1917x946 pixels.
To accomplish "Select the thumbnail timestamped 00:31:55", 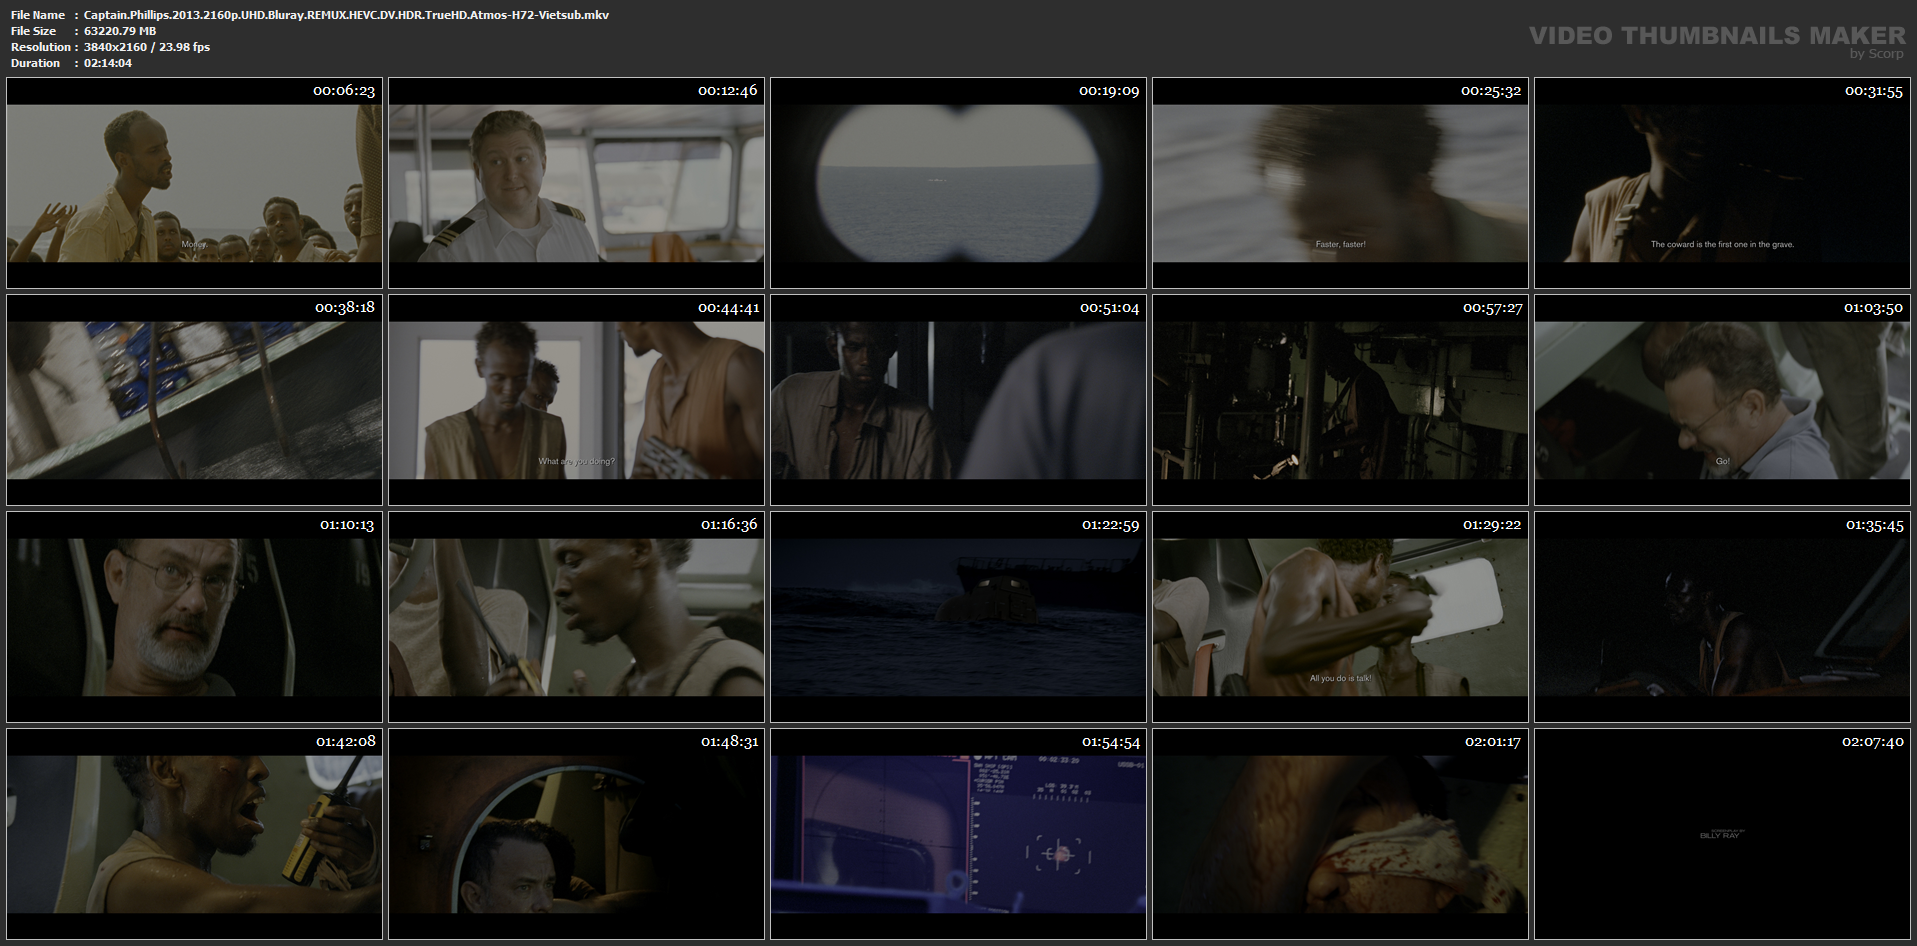I will tap(1722, 183).
